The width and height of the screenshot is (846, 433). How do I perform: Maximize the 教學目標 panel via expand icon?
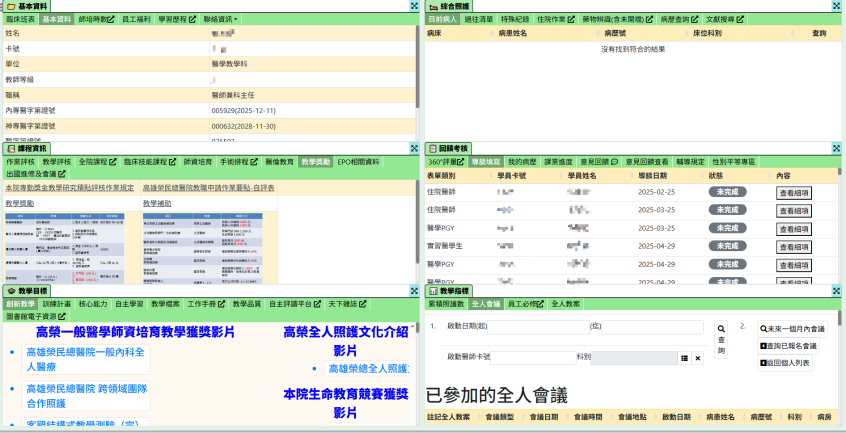414,290
